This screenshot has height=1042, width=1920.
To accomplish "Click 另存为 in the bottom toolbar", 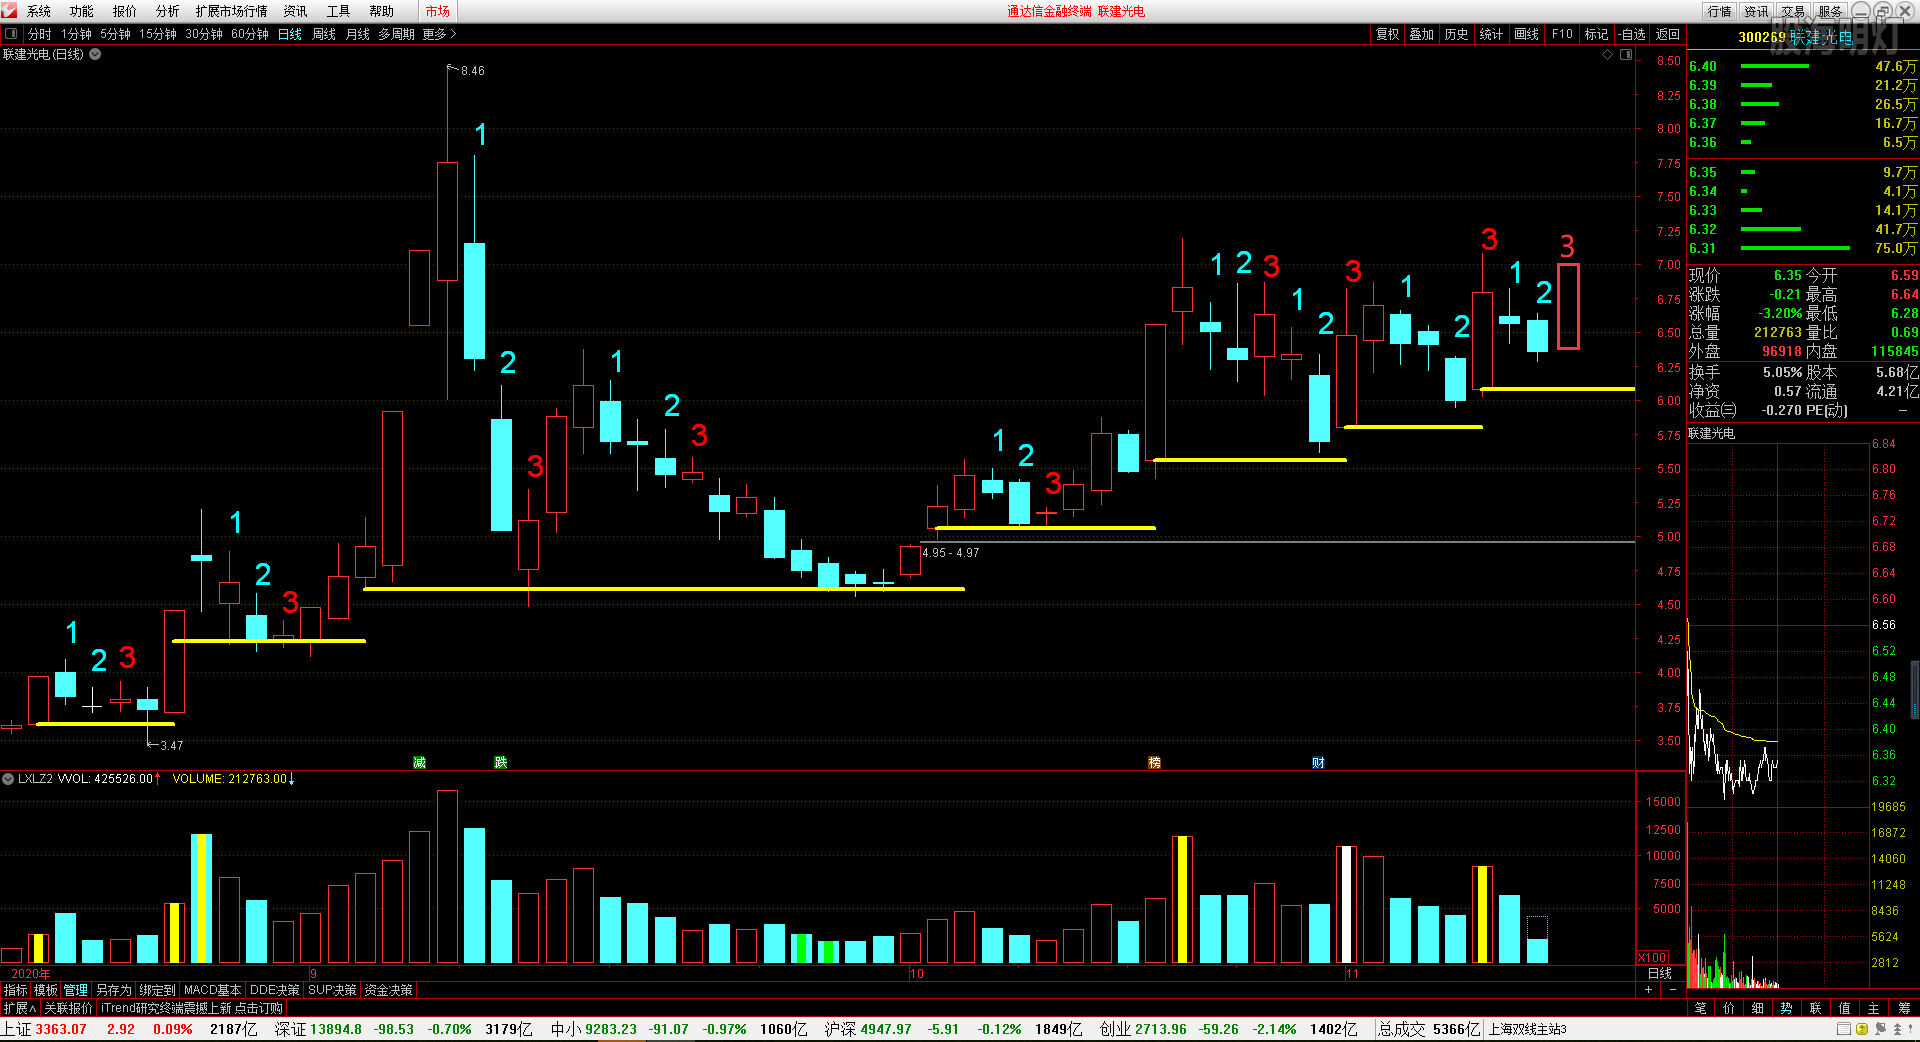I will coord(114,990).
